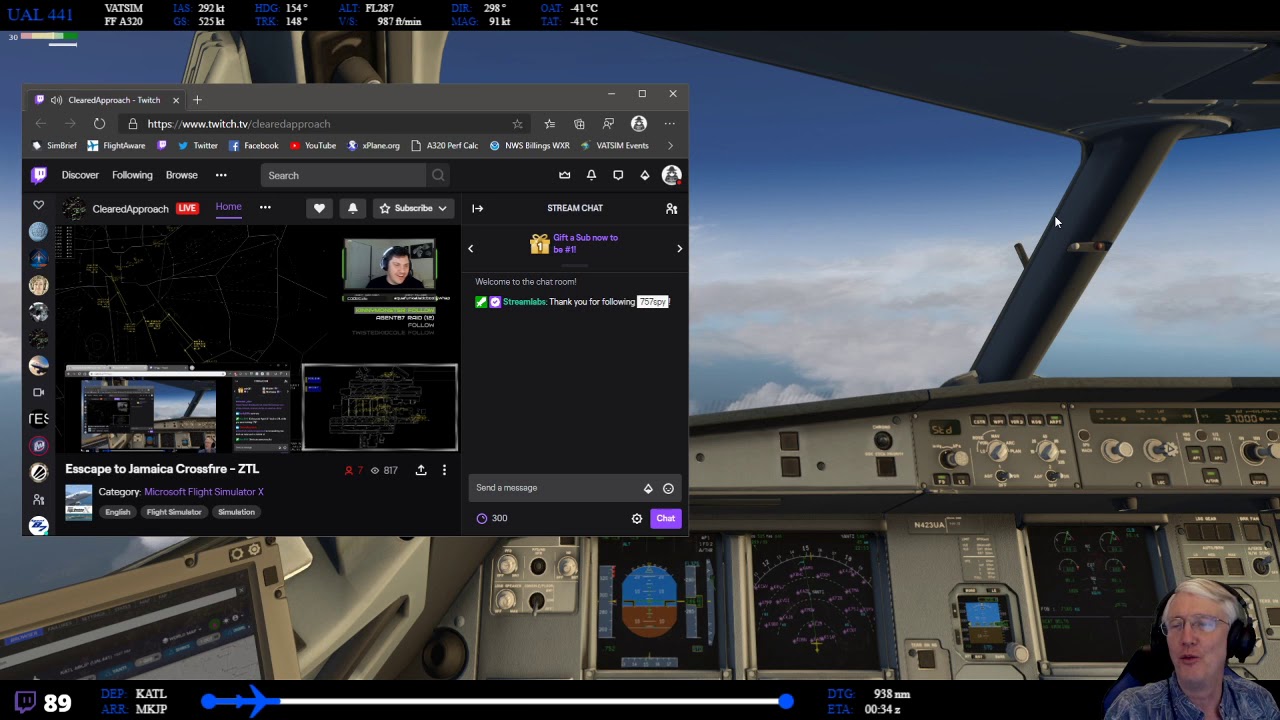The width and height of the screenshot is (1280, 720).
Task: Open the NWS Billings WXR bookmark
Action: click(529, 146)
